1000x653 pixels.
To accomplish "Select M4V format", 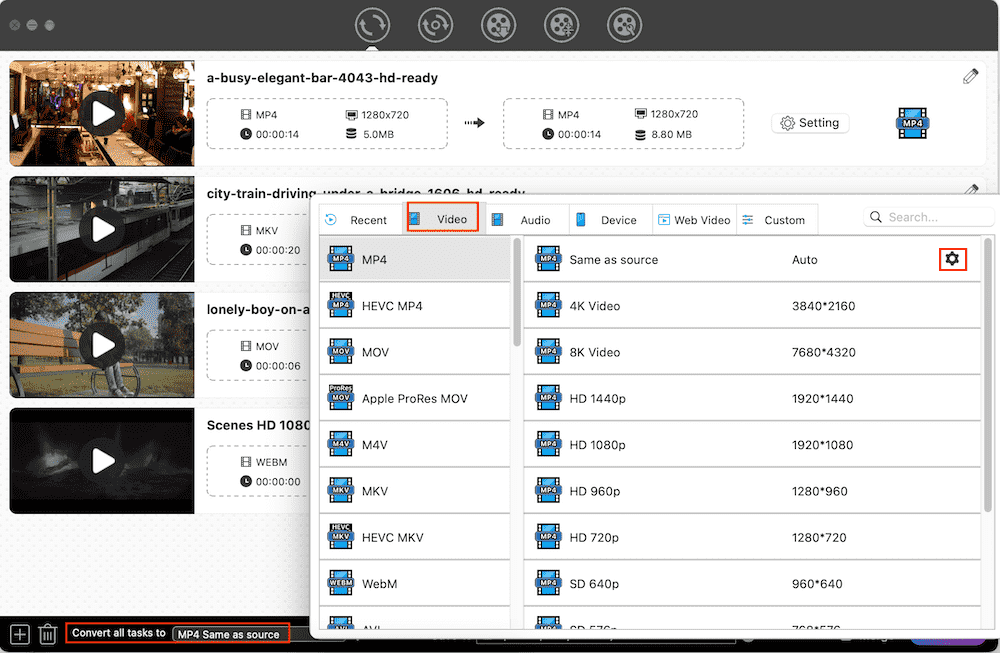I will click(415, 445).
